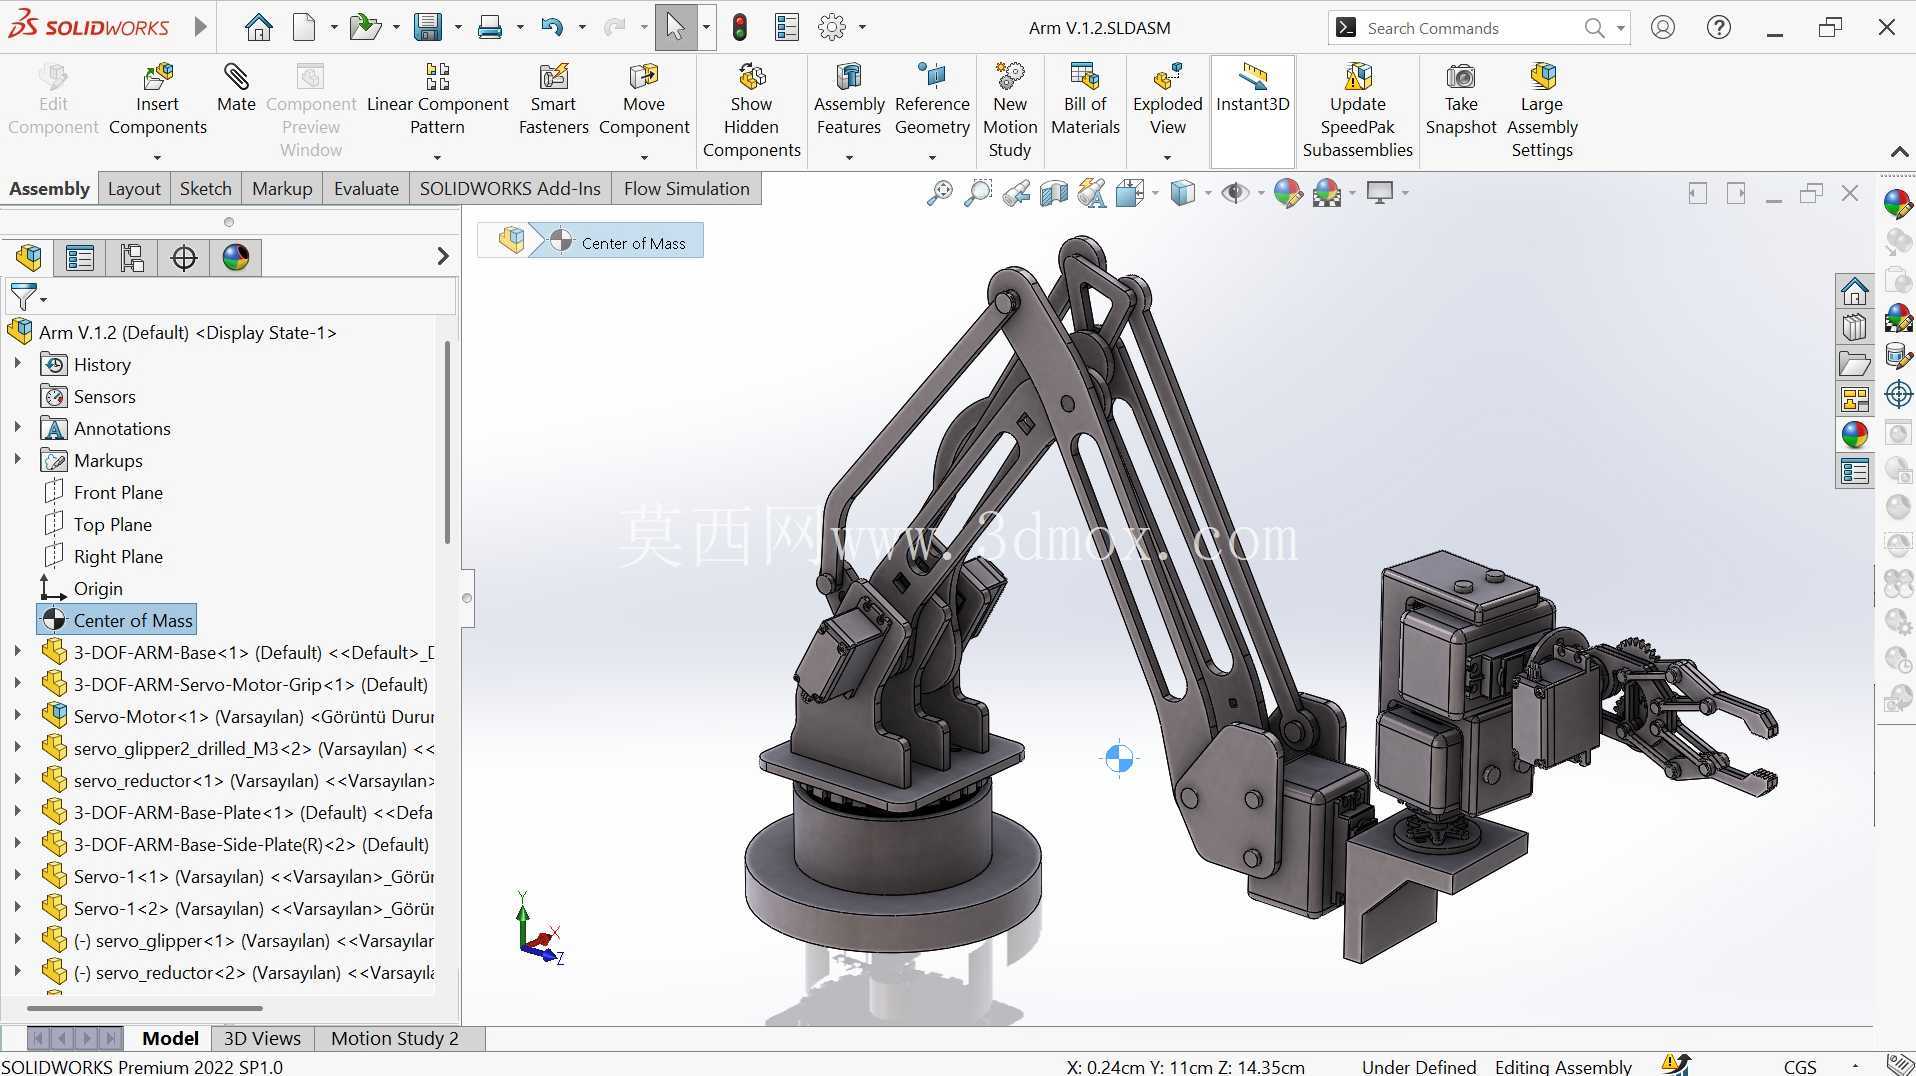Open the PropertyManager tab icon

pyautogui.click(x=80, y=258)
